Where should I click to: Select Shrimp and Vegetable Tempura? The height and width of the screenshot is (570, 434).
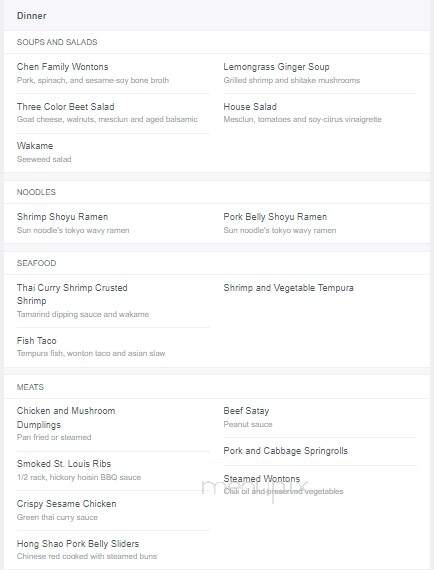288,288
